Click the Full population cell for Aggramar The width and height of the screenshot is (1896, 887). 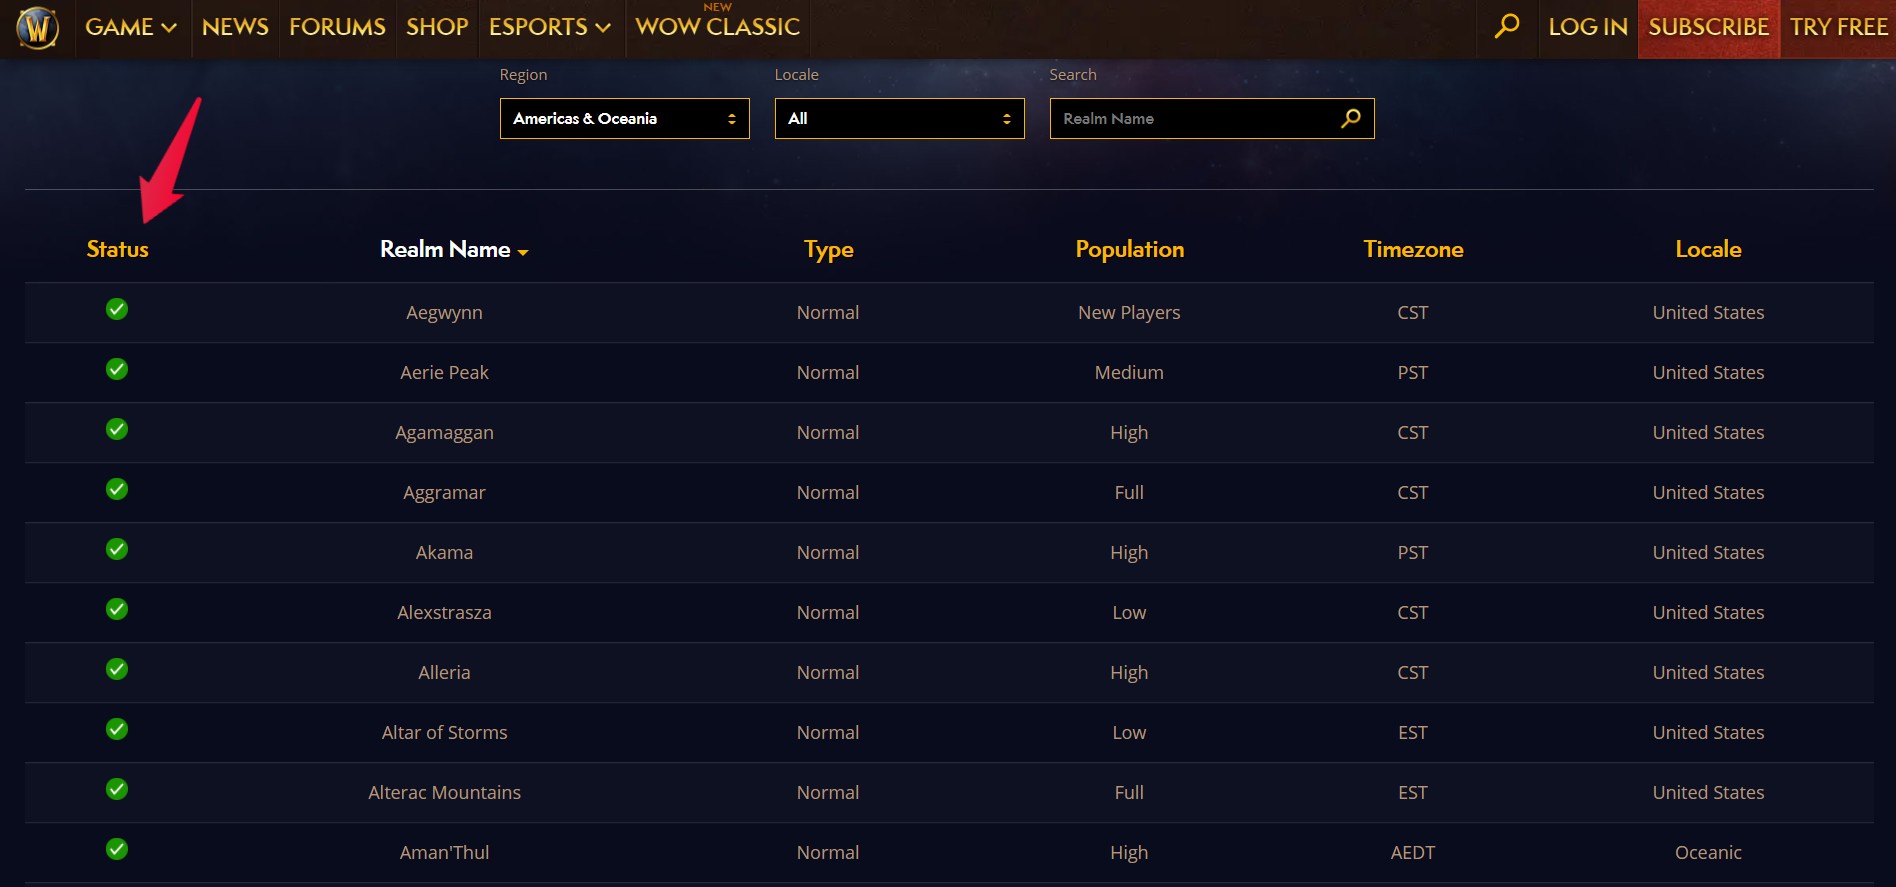point(1129,493)
